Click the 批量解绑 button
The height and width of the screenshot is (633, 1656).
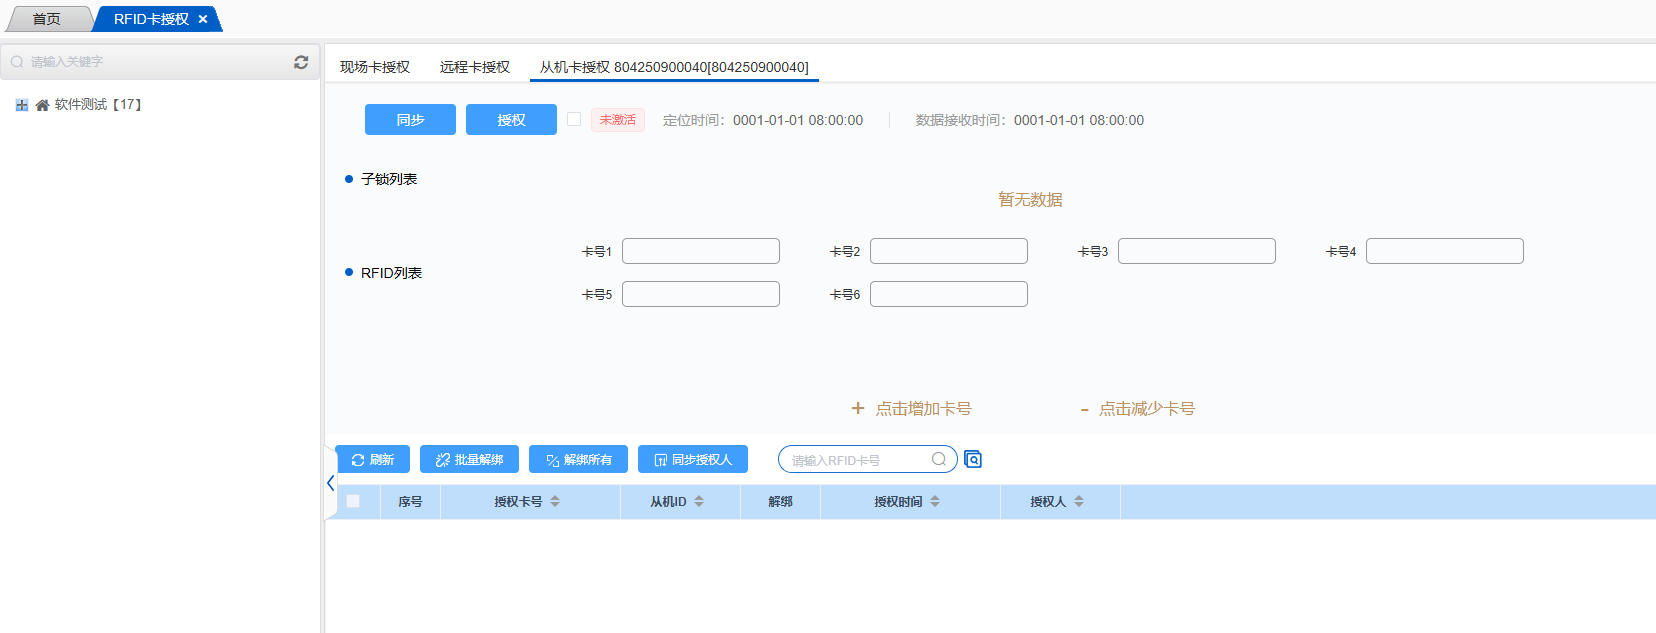click(x=469, y=459)
